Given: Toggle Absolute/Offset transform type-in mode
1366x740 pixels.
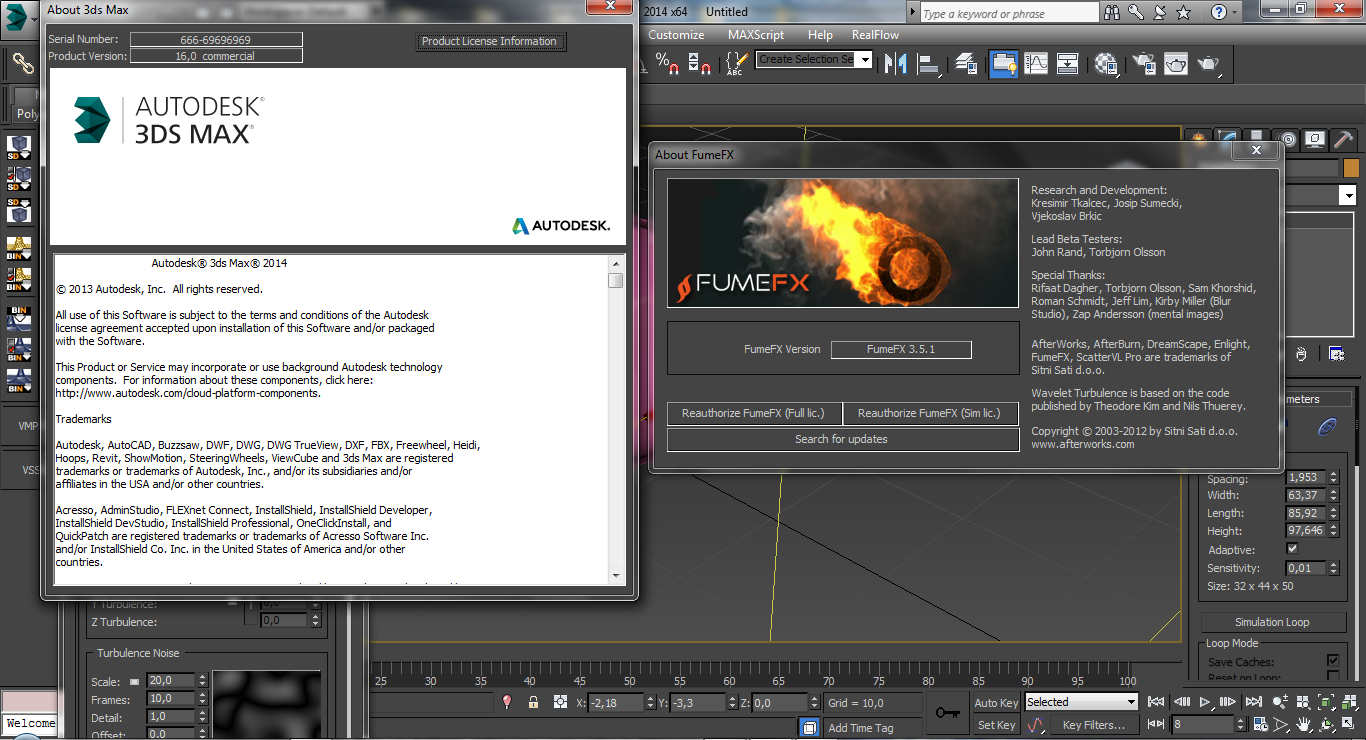Looking at the screenshot, I should pyautogui.click(x=560, y=703).
